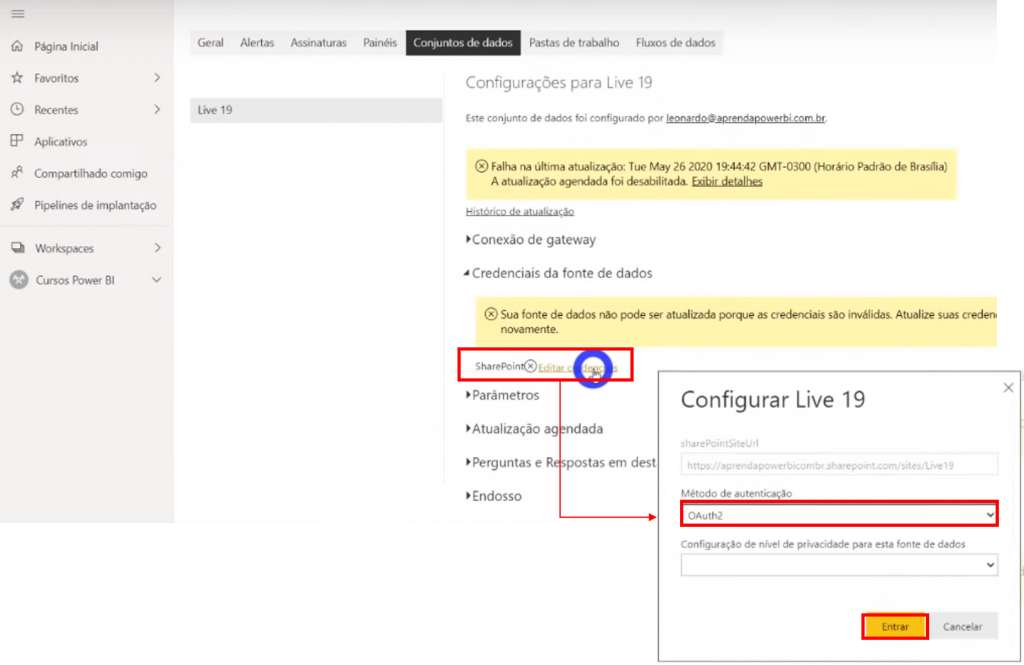Click the Cancelar button
Image resolution: width=1024 pixels, height=665 pixels.
coord(962,627)
